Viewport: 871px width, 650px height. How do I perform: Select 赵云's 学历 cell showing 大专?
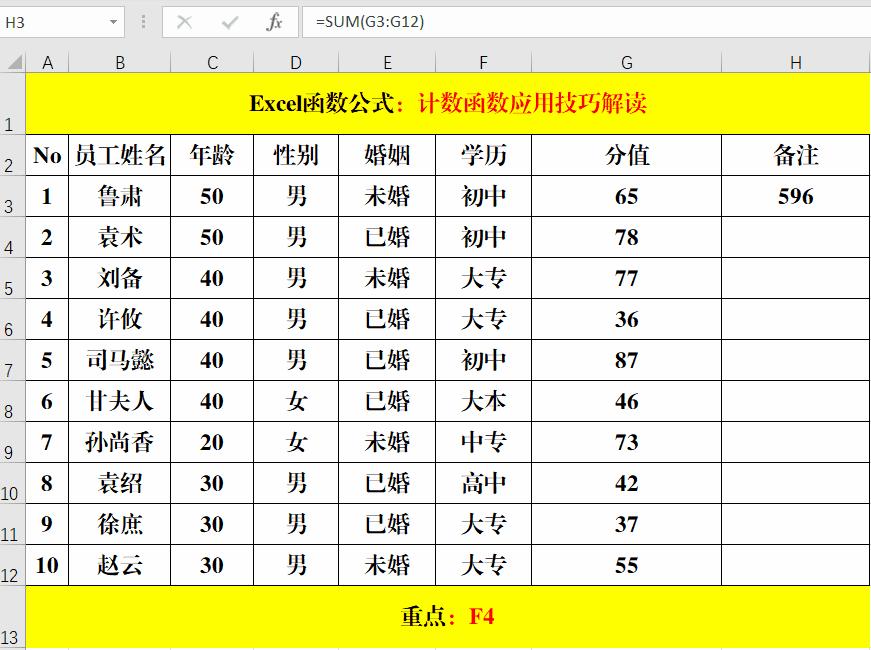click(x=482, y=565)
